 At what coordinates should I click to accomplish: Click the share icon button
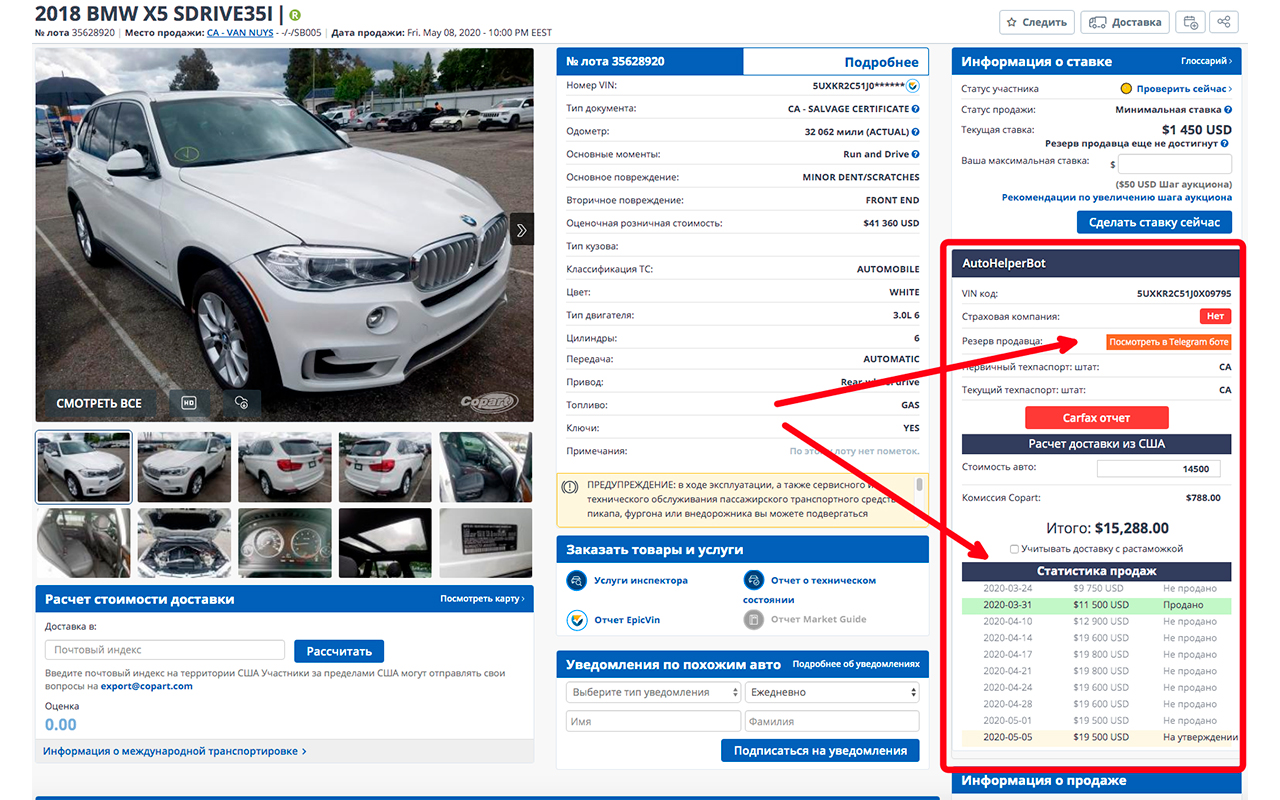point(1223,22)
